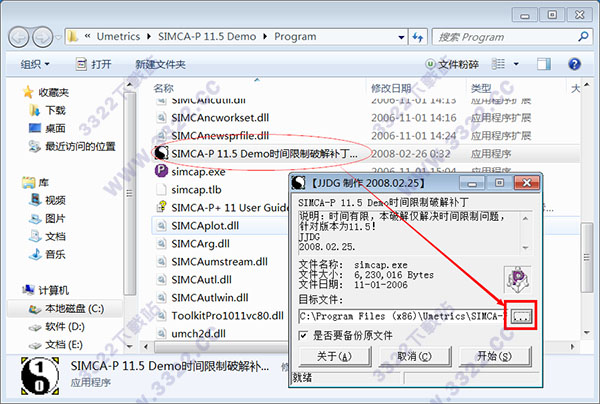Click 打开 in the toolbar

(x=94, y=64)
